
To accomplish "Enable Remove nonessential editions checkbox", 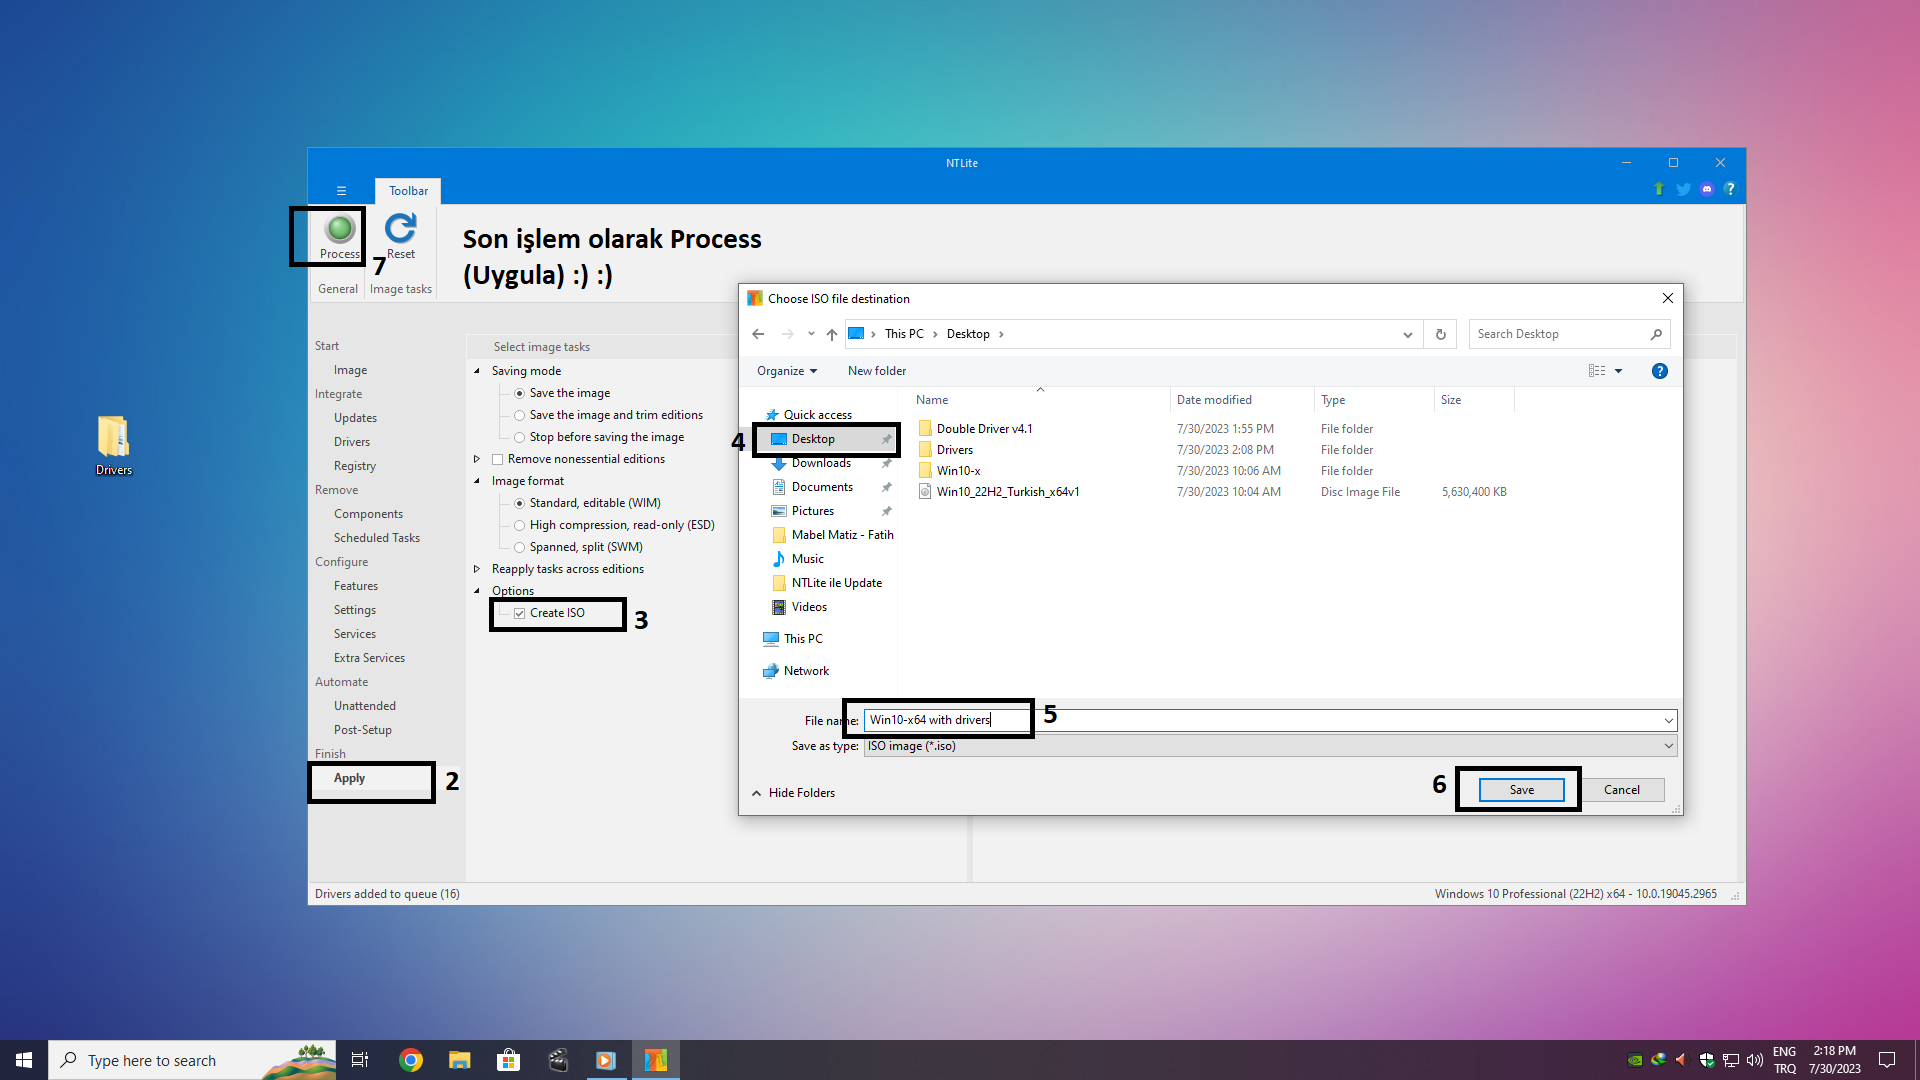I will tap(497, 459).
